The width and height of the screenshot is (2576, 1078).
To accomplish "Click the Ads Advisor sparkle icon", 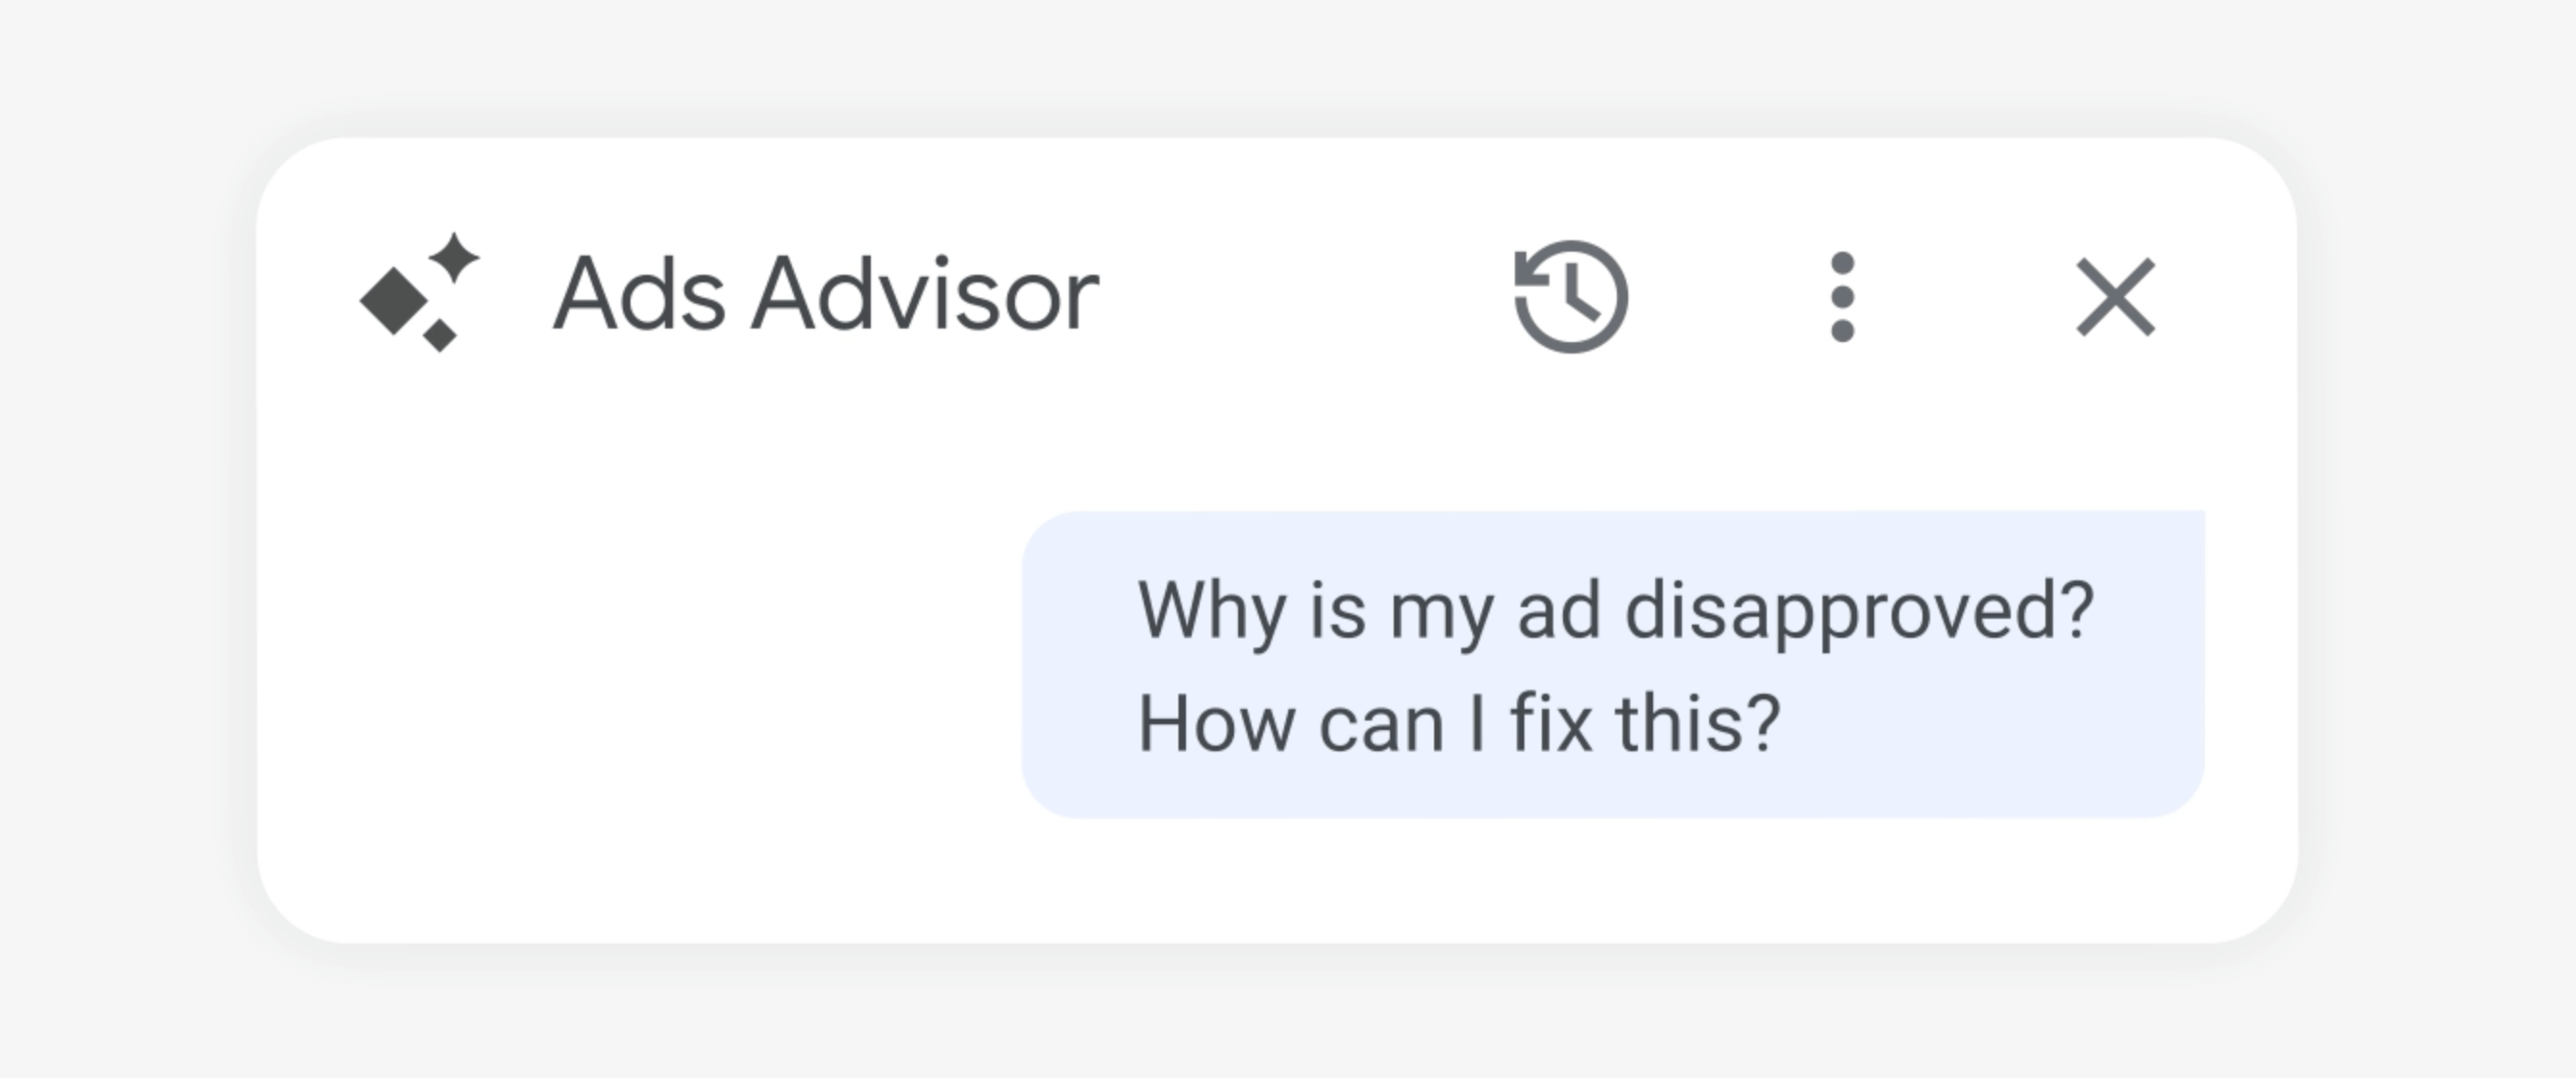I will pos(420,292).
